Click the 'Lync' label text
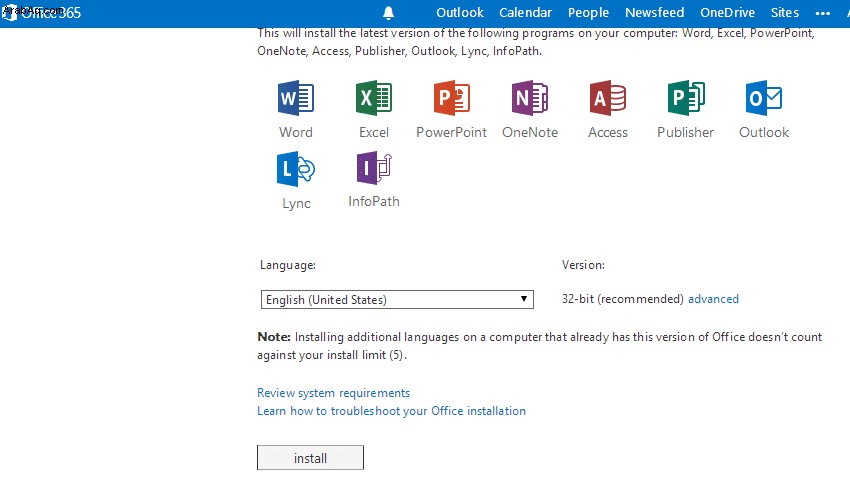 (x=296, y=204)
